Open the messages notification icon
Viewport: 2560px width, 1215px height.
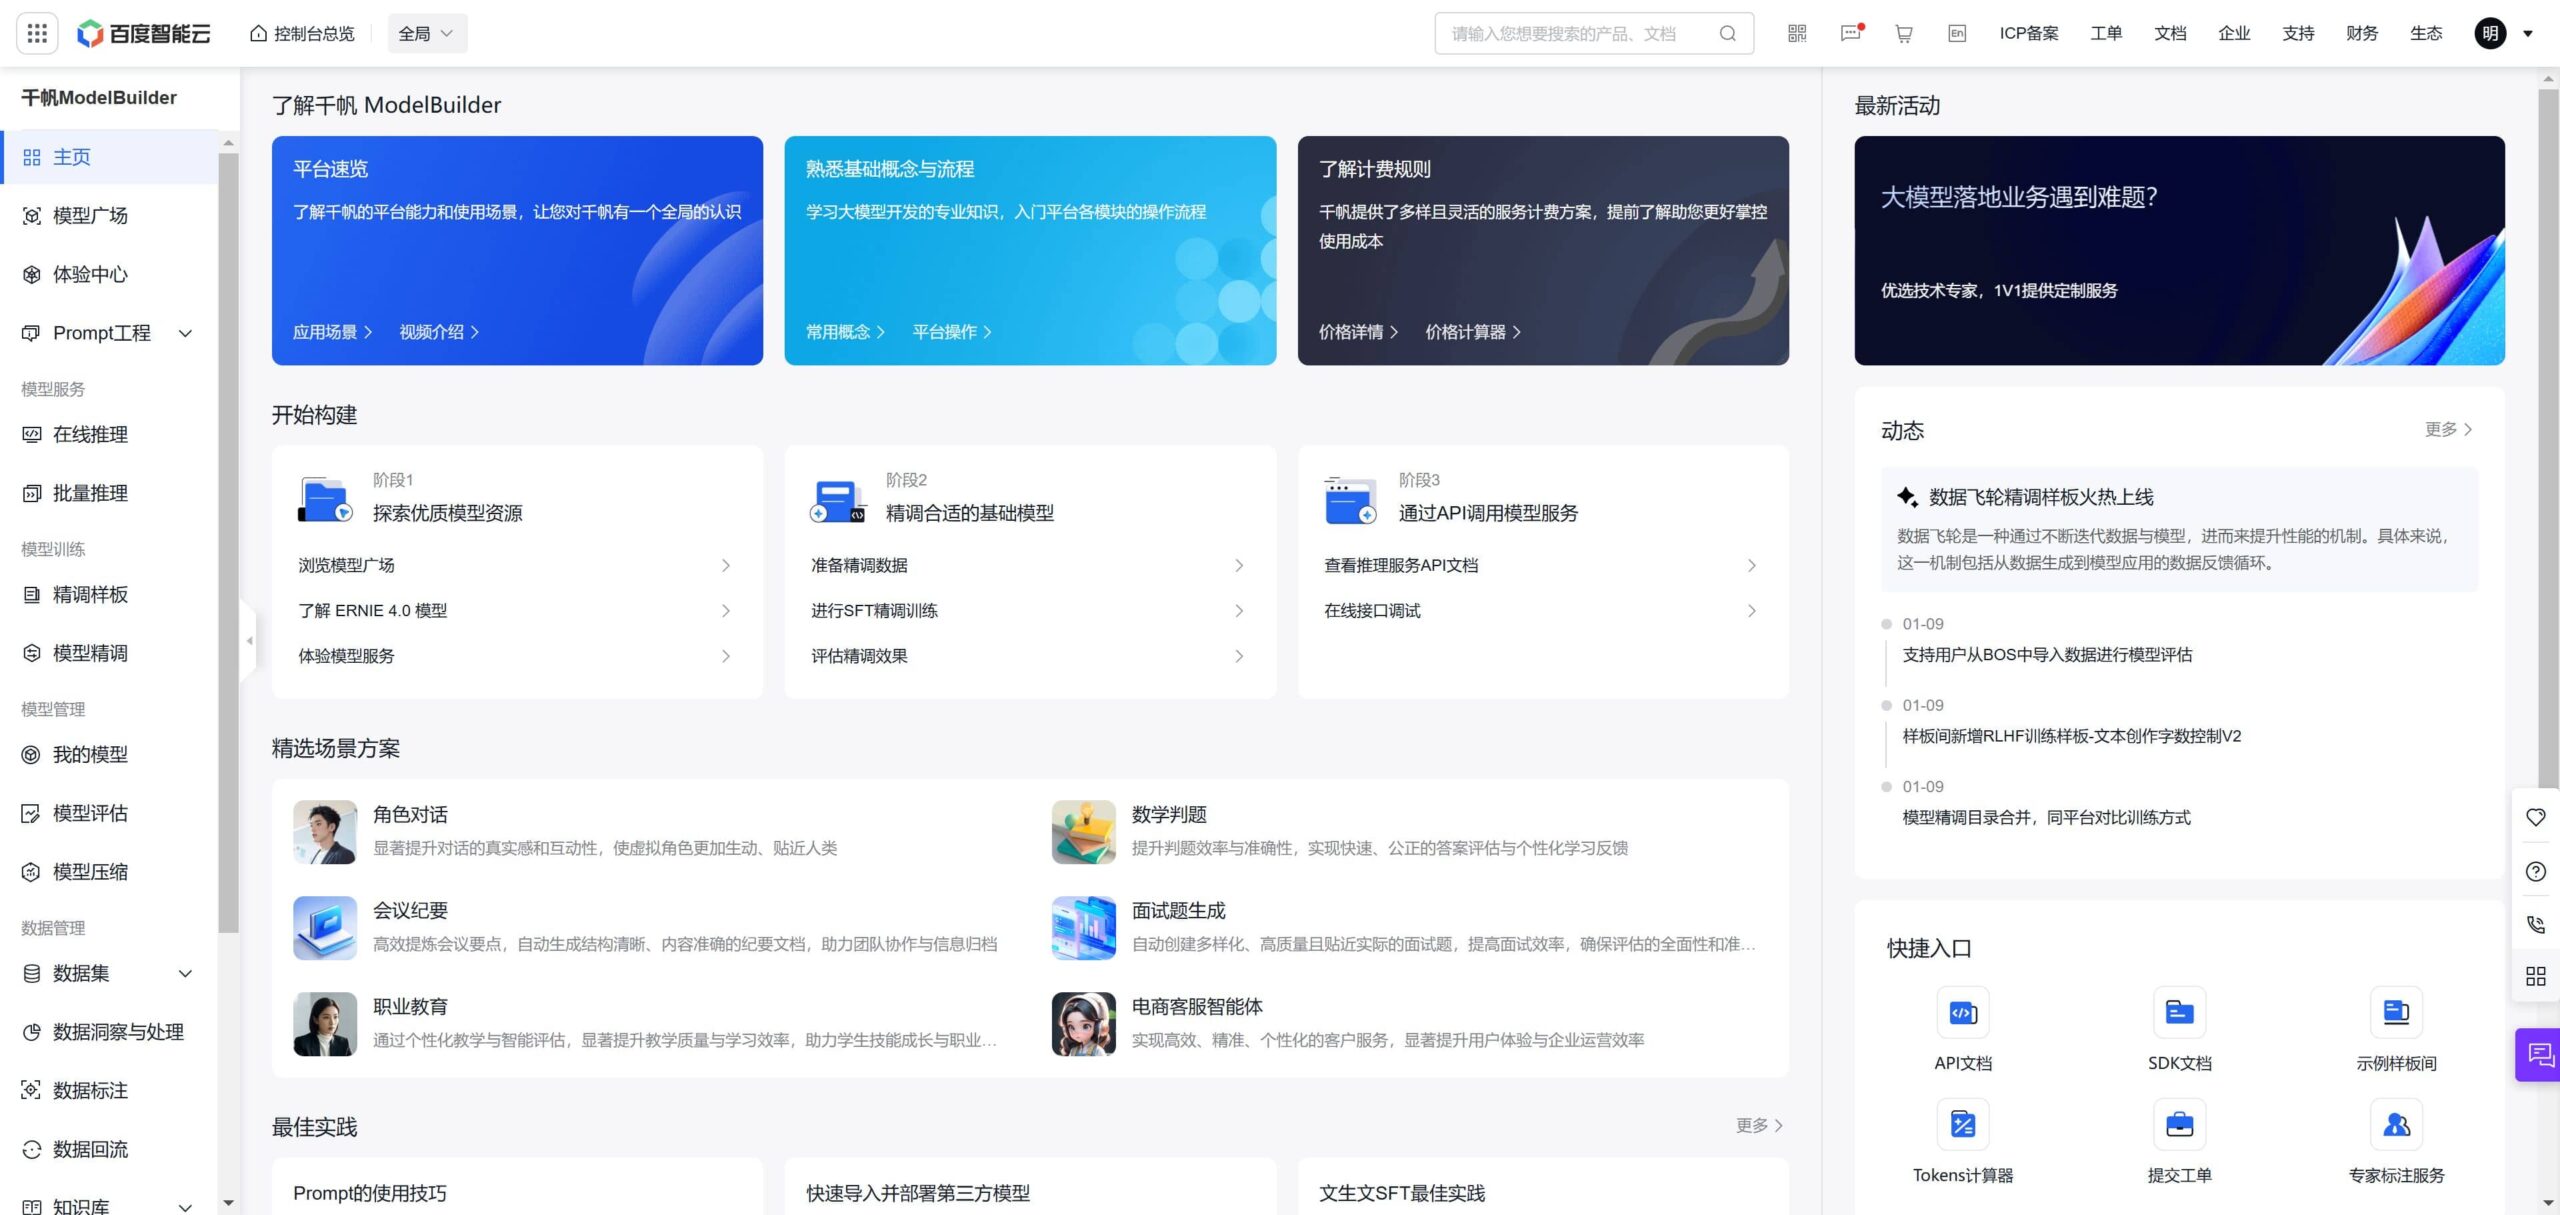(1851, 33)
